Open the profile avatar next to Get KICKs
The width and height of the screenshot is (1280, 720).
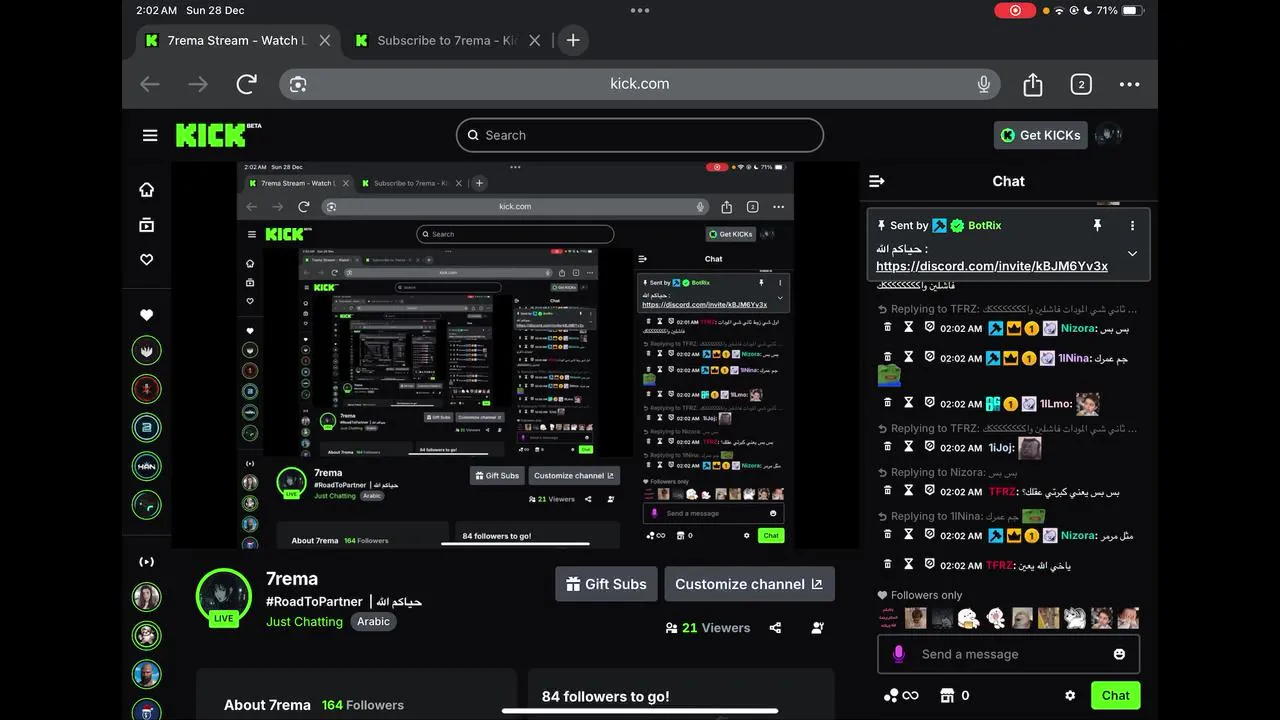1108,135
